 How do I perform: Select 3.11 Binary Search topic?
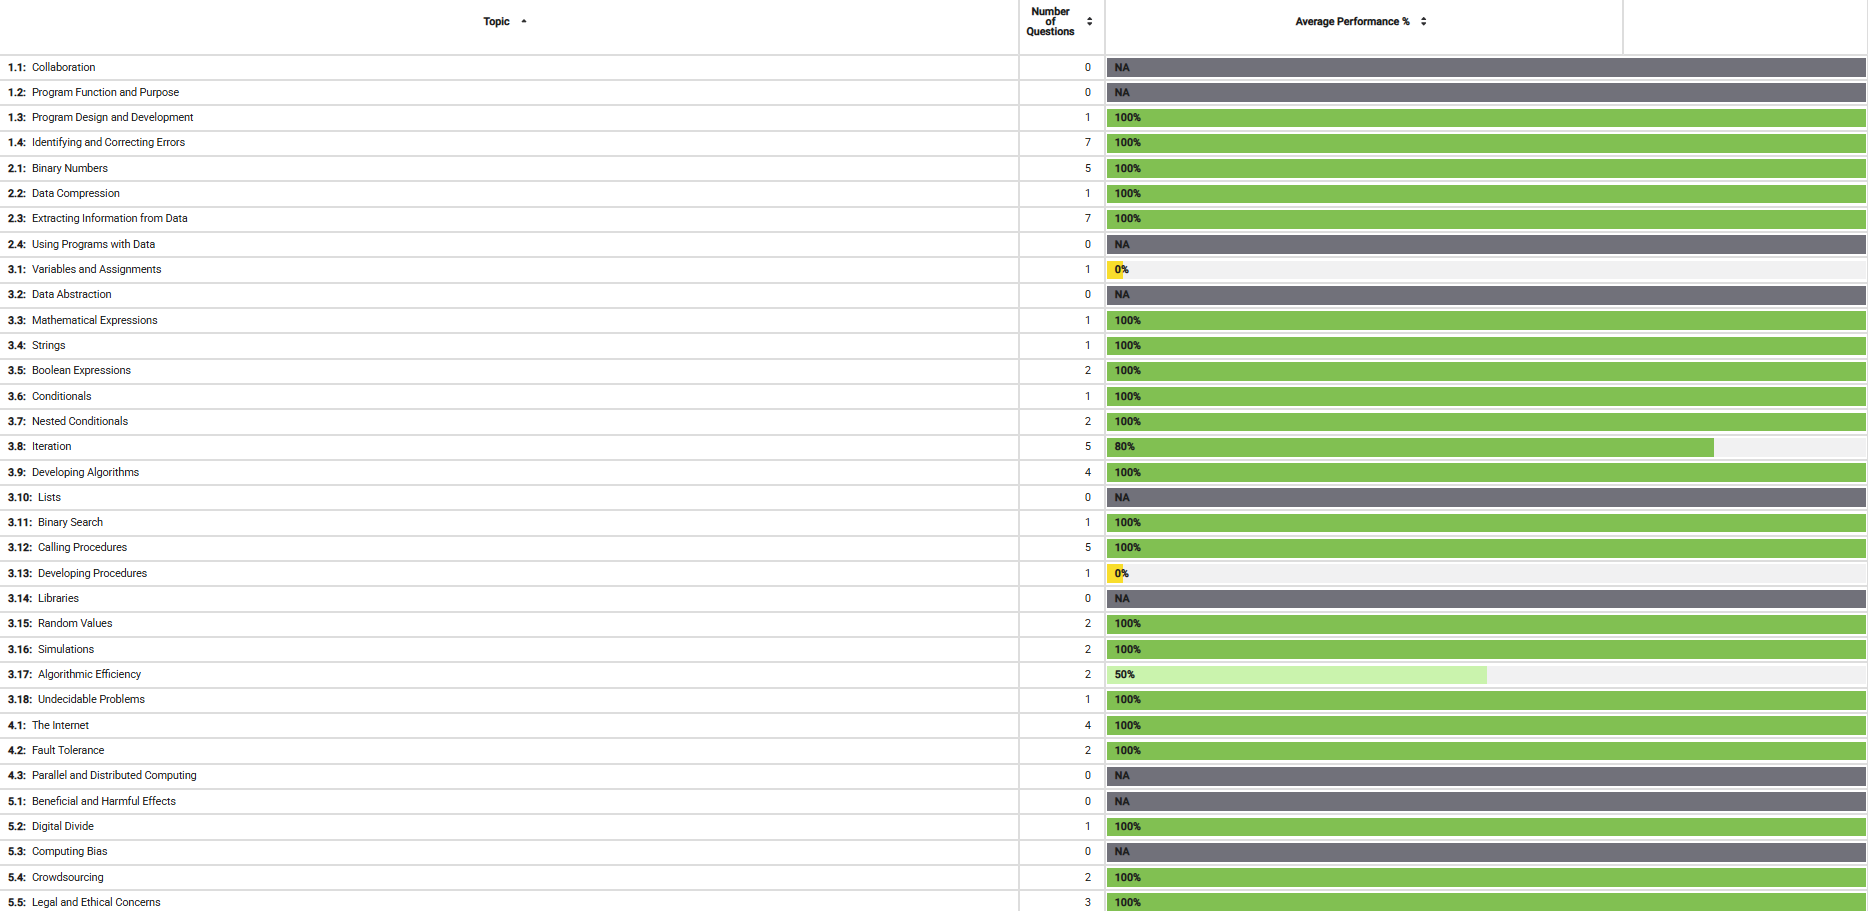point(55,522)
